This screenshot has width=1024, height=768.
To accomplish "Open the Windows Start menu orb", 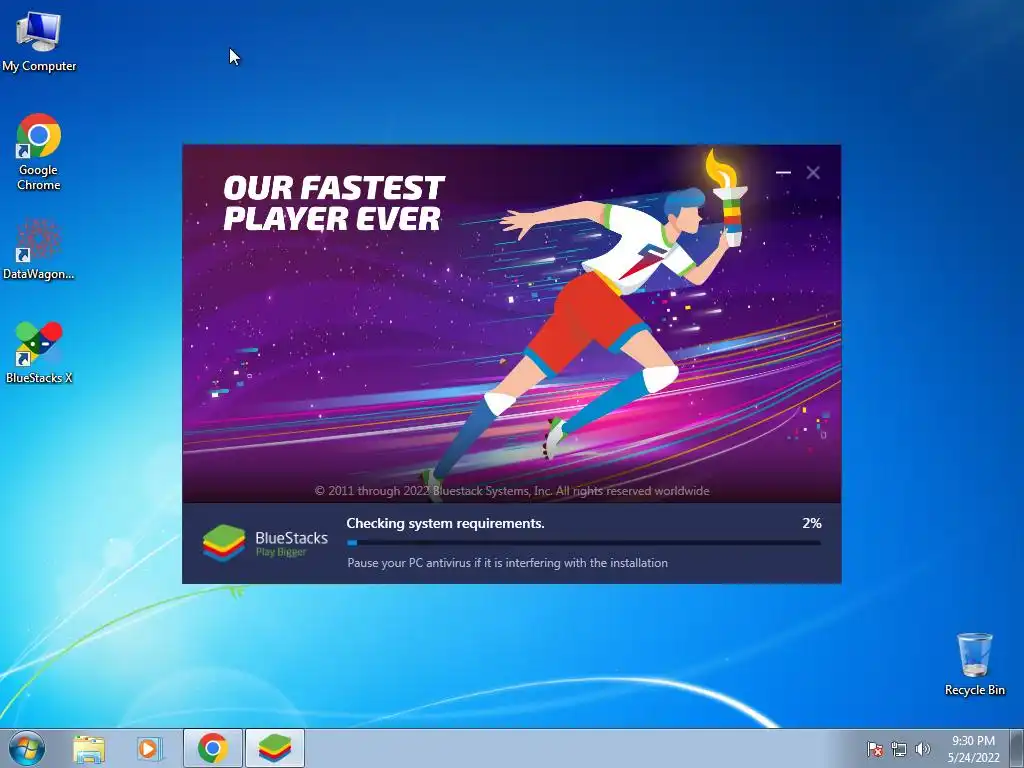I will coord(27,748).
